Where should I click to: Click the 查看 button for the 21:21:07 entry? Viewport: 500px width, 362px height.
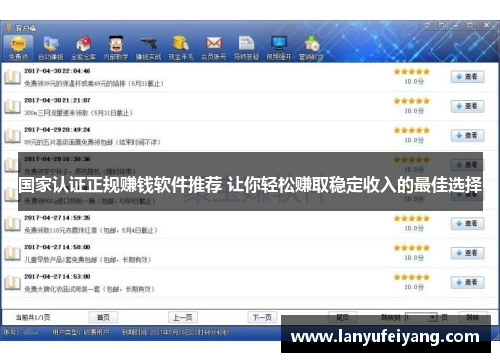pos(467,106)
